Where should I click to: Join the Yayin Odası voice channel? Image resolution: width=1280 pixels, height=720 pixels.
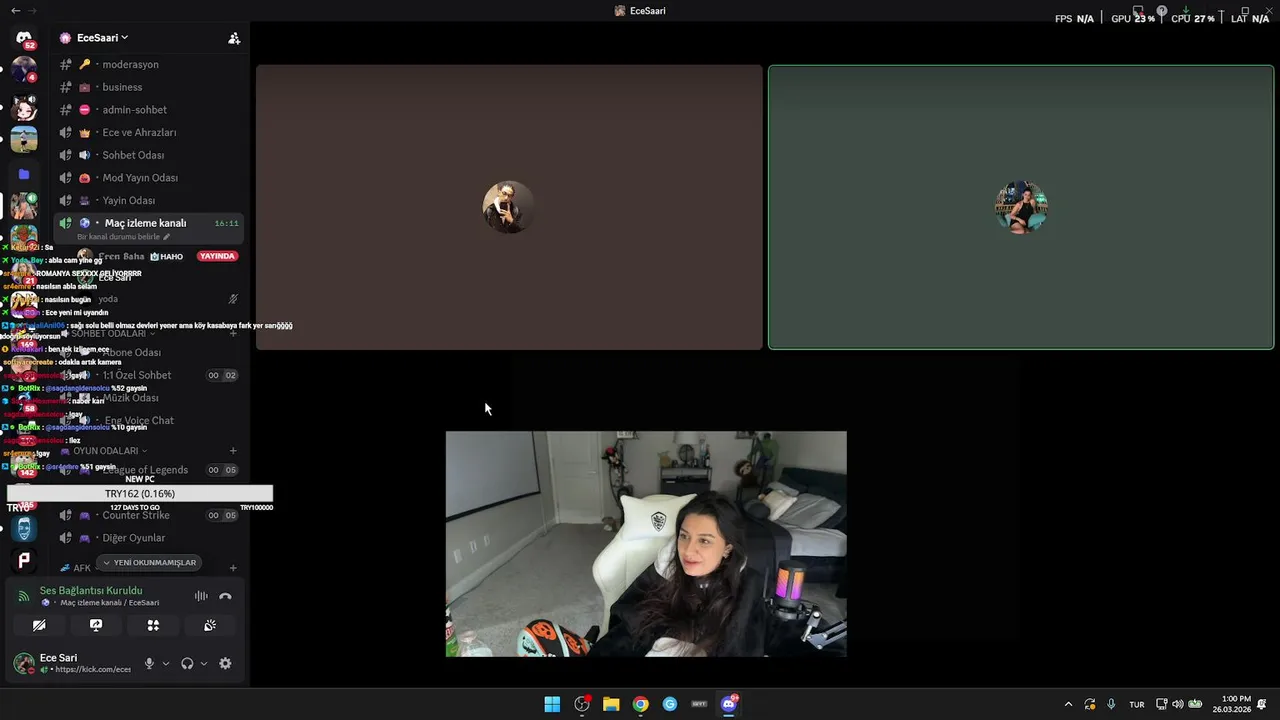coord(150,200)
